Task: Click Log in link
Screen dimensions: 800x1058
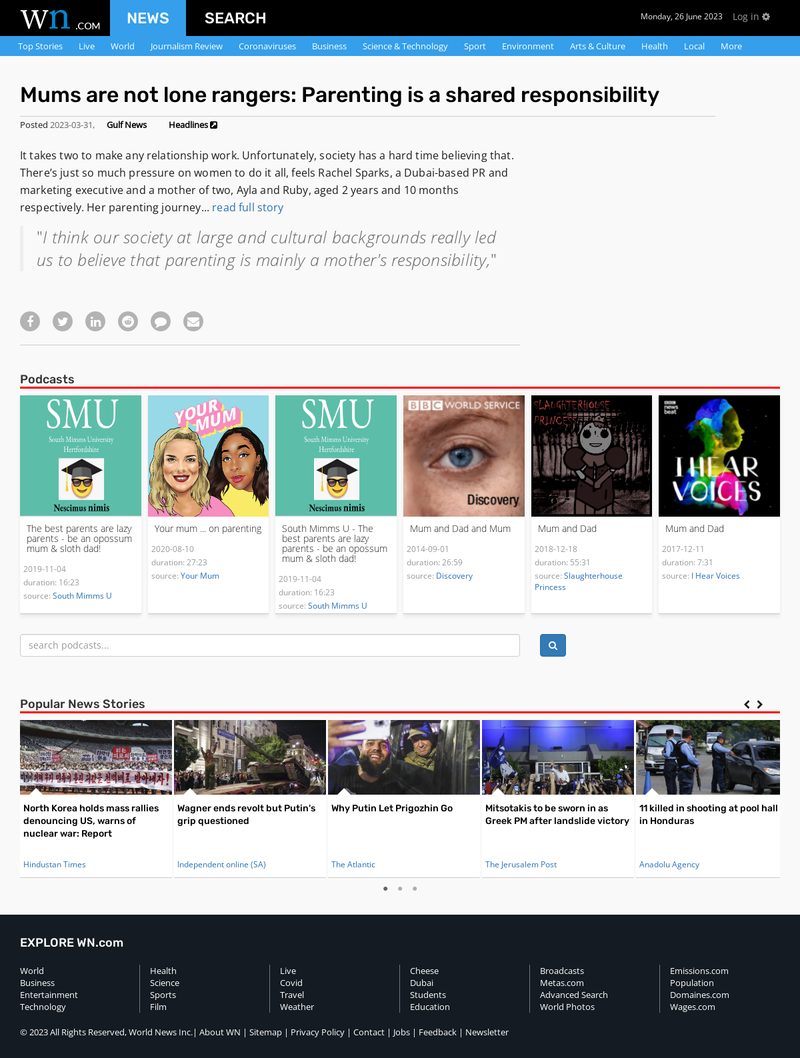Action: (745, 17)
